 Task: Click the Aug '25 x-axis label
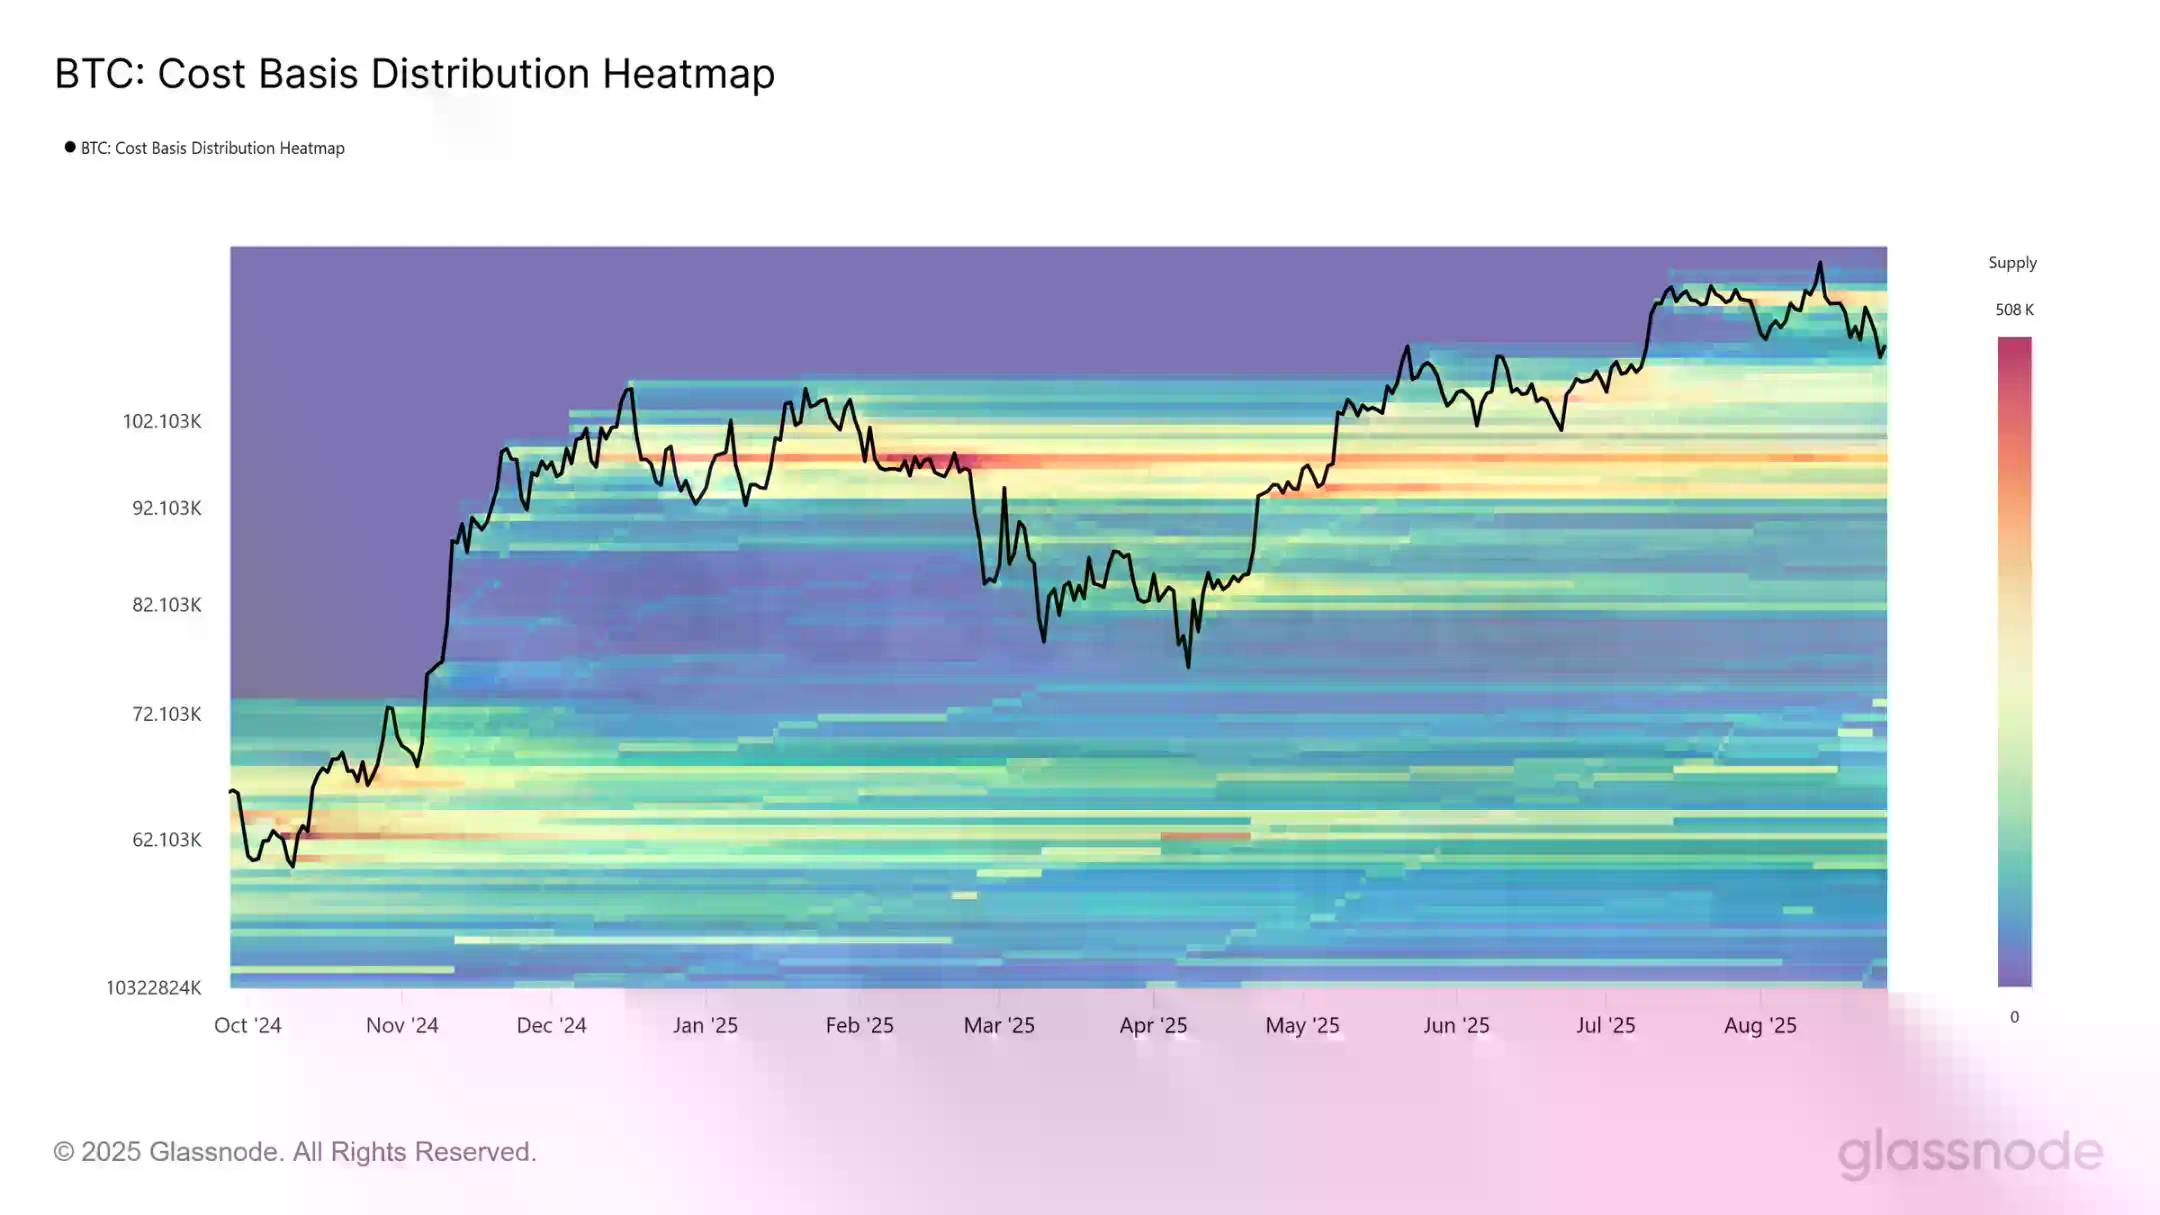coord(1760,1025)
